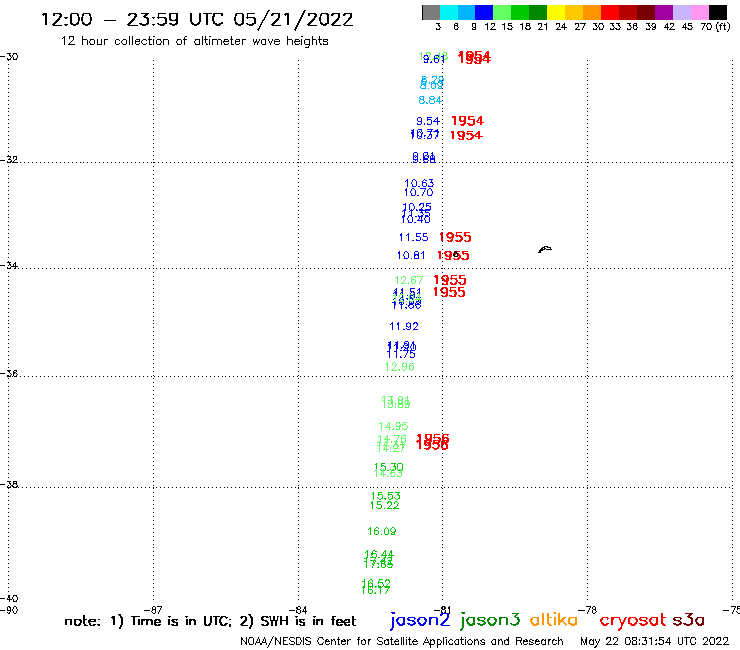Screen dimensions: 740x650
Task: Click the -78 longitude axis label
Action: point(588,610)
